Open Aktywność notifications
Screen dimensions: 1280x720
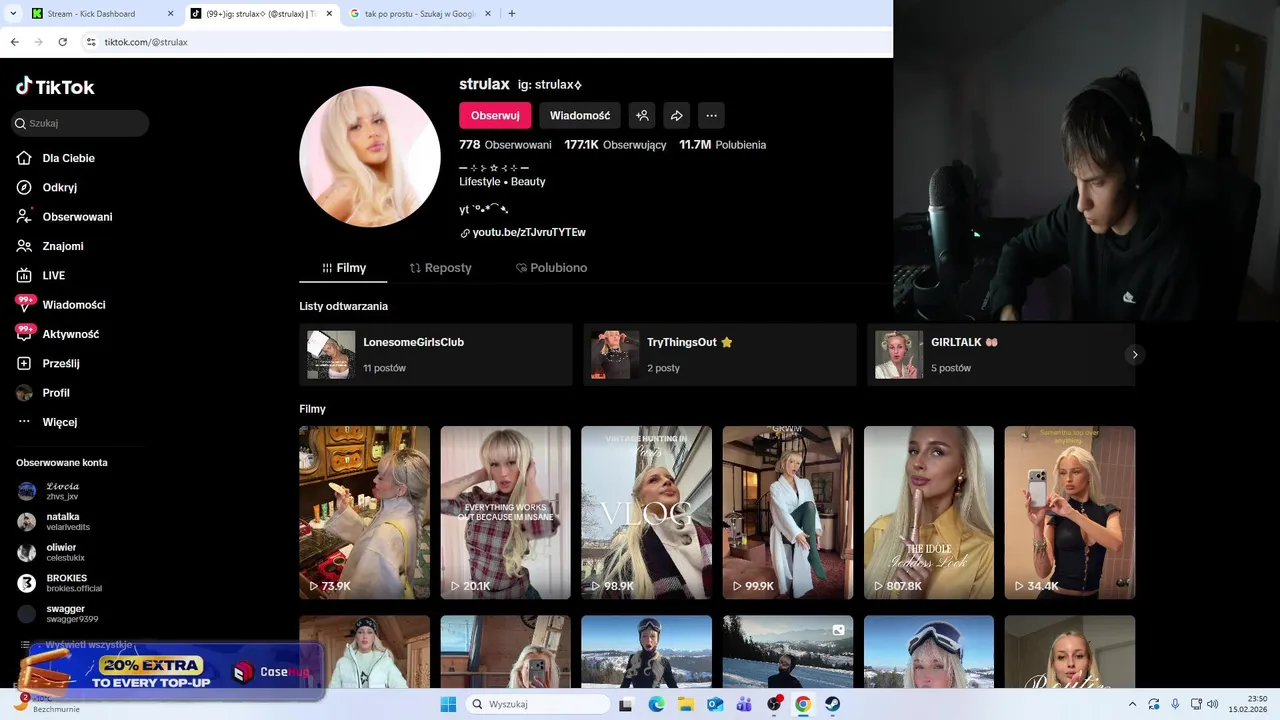(70, 334)
